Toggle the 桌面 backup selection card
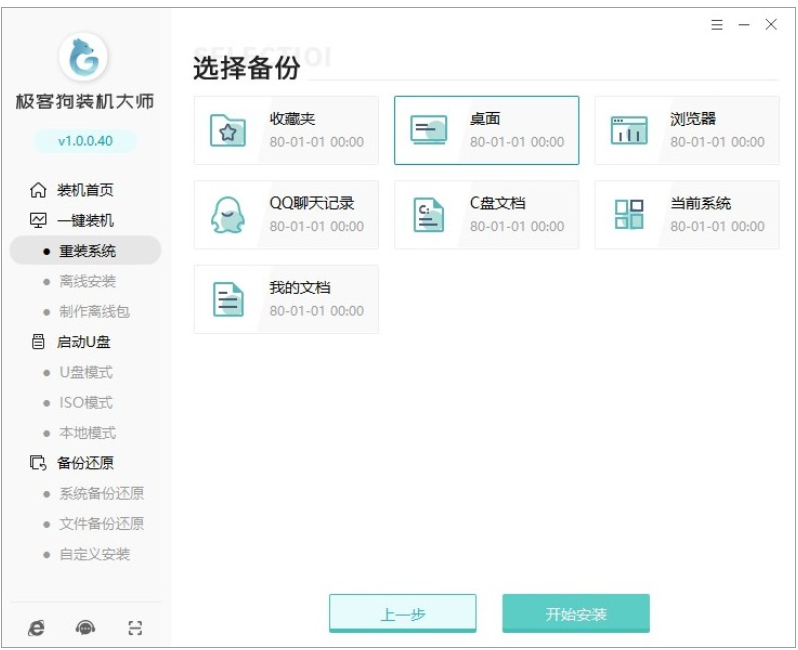 (486, 130)
